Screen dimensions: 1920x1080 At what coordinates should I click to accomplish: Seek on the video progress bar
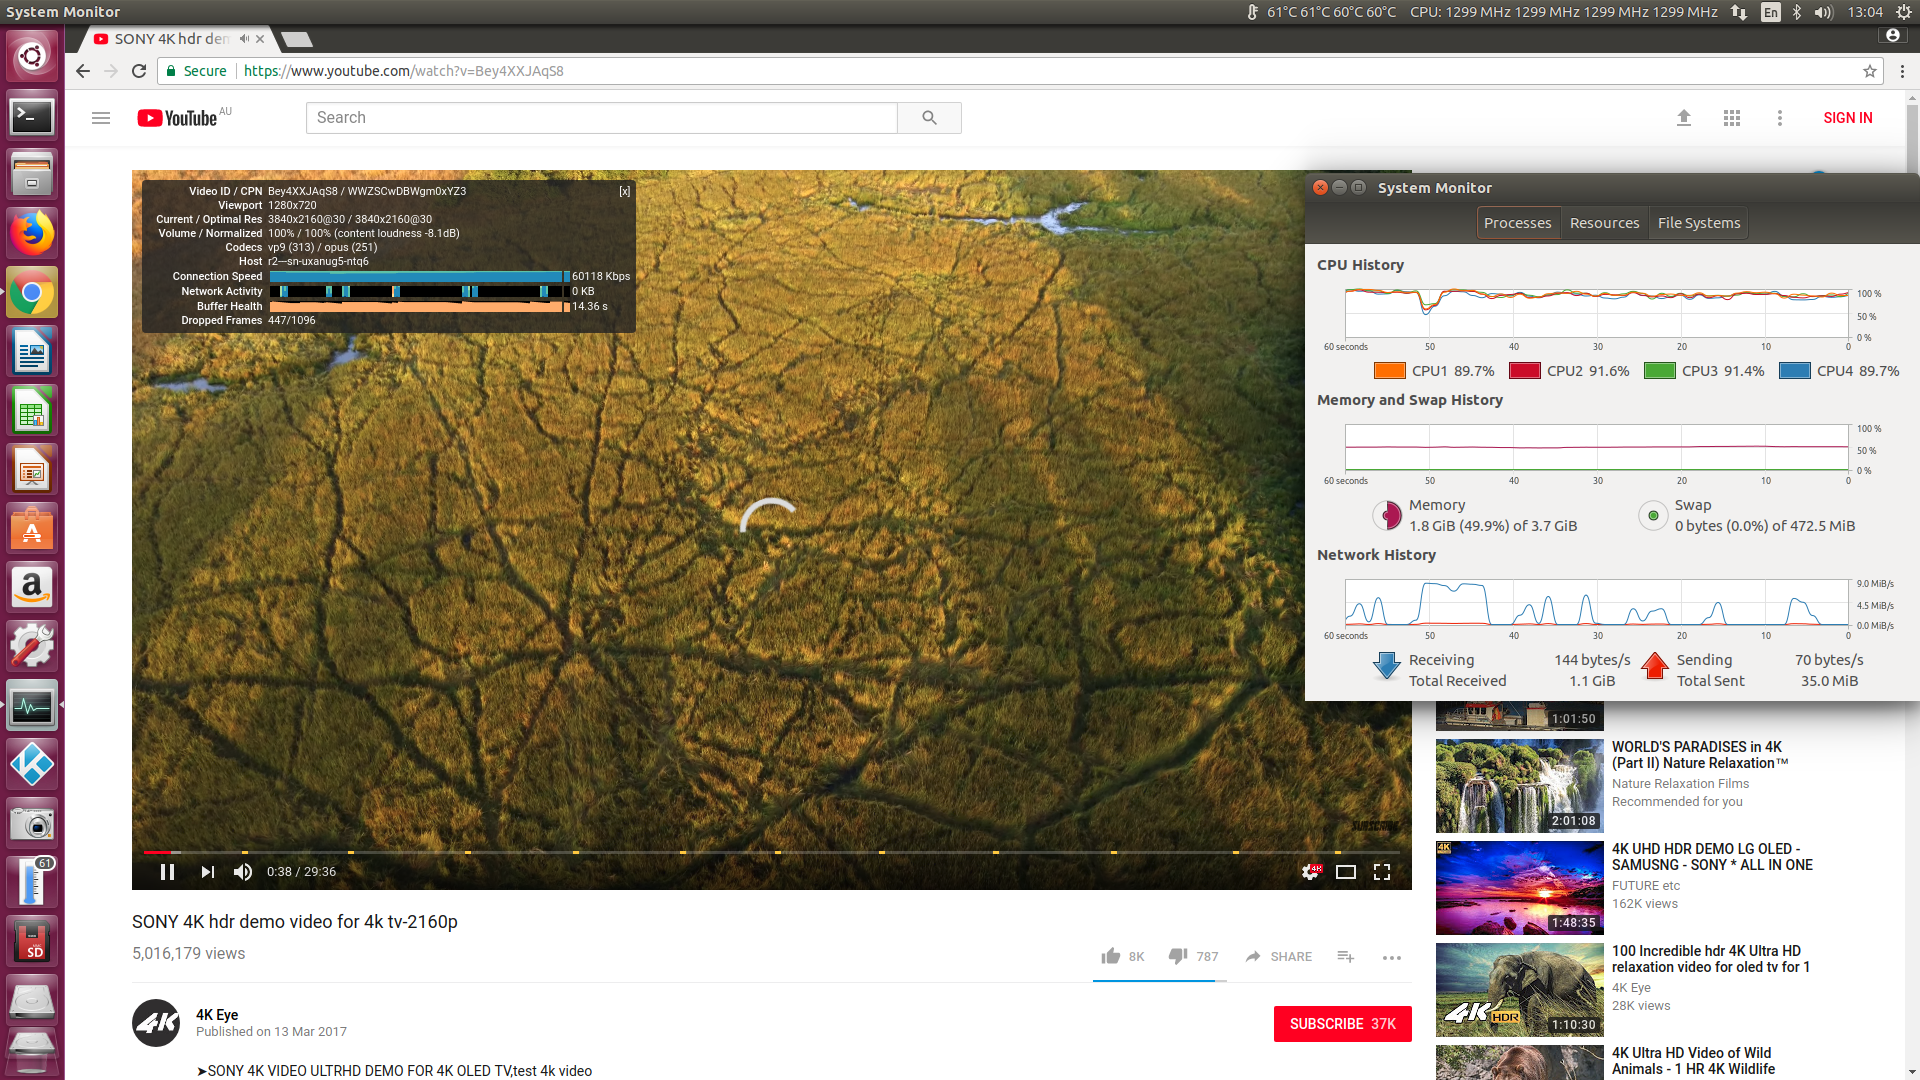tap(772, 852)
